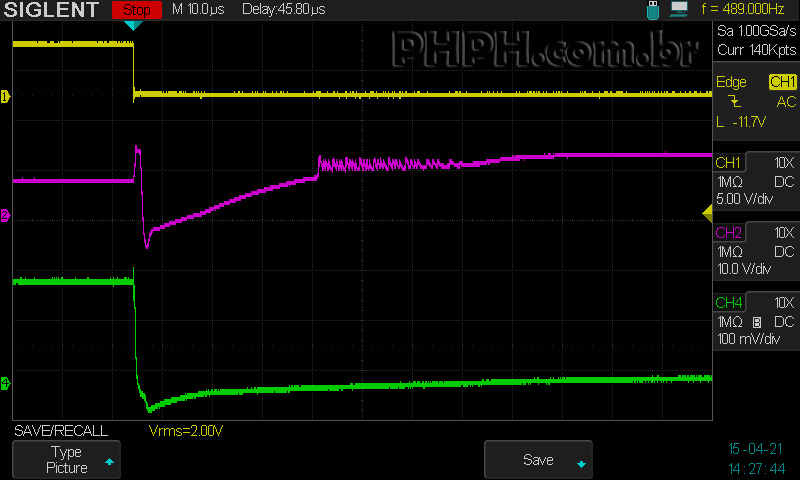Click the f = 489.000Hz frequency readout
The image size is (800, 480).
743,9
